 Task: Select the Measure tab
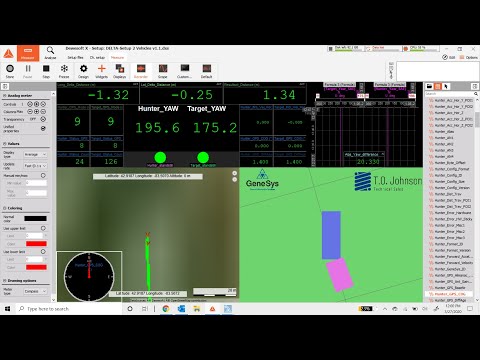(x=117, y=58)
